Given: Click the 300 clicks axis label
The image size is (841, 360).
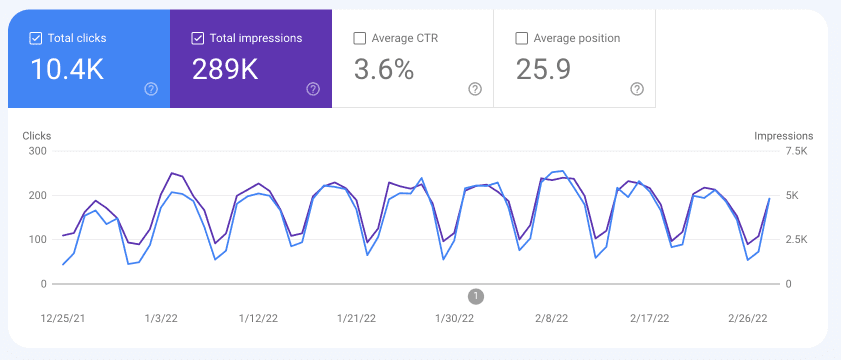Looking at the screenshot, I should click(x=37, y=151).
